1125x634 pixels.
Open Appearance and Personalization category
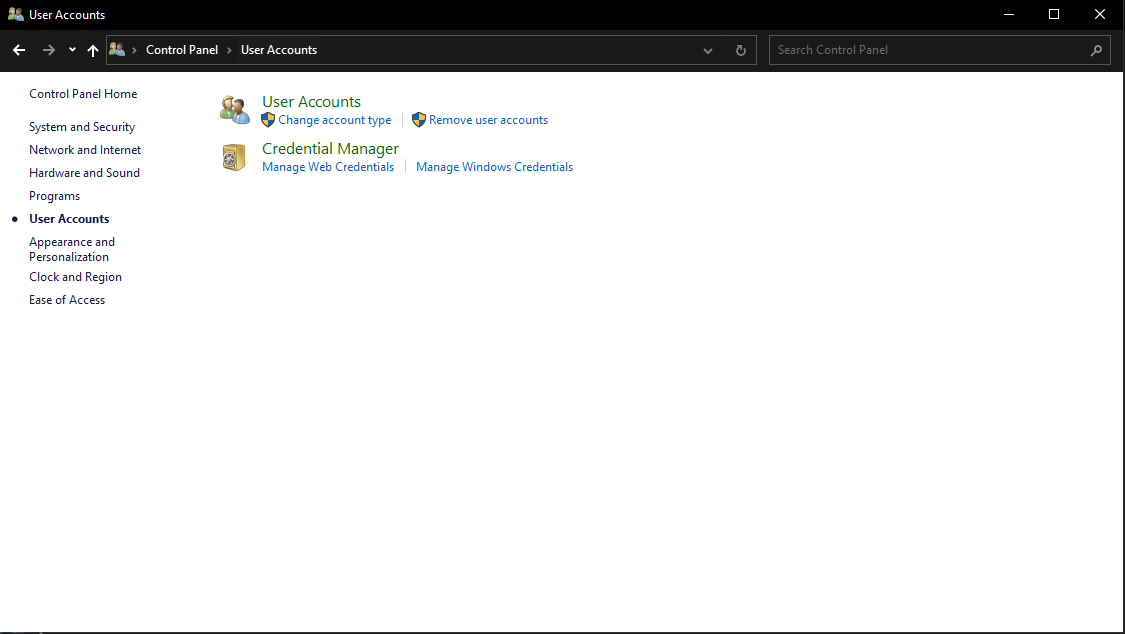[72, 249]
